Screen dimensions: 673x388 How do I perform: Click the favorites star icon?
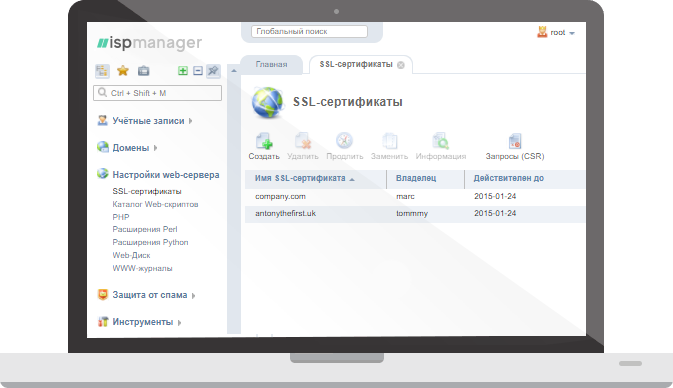[x=123, y=70]
